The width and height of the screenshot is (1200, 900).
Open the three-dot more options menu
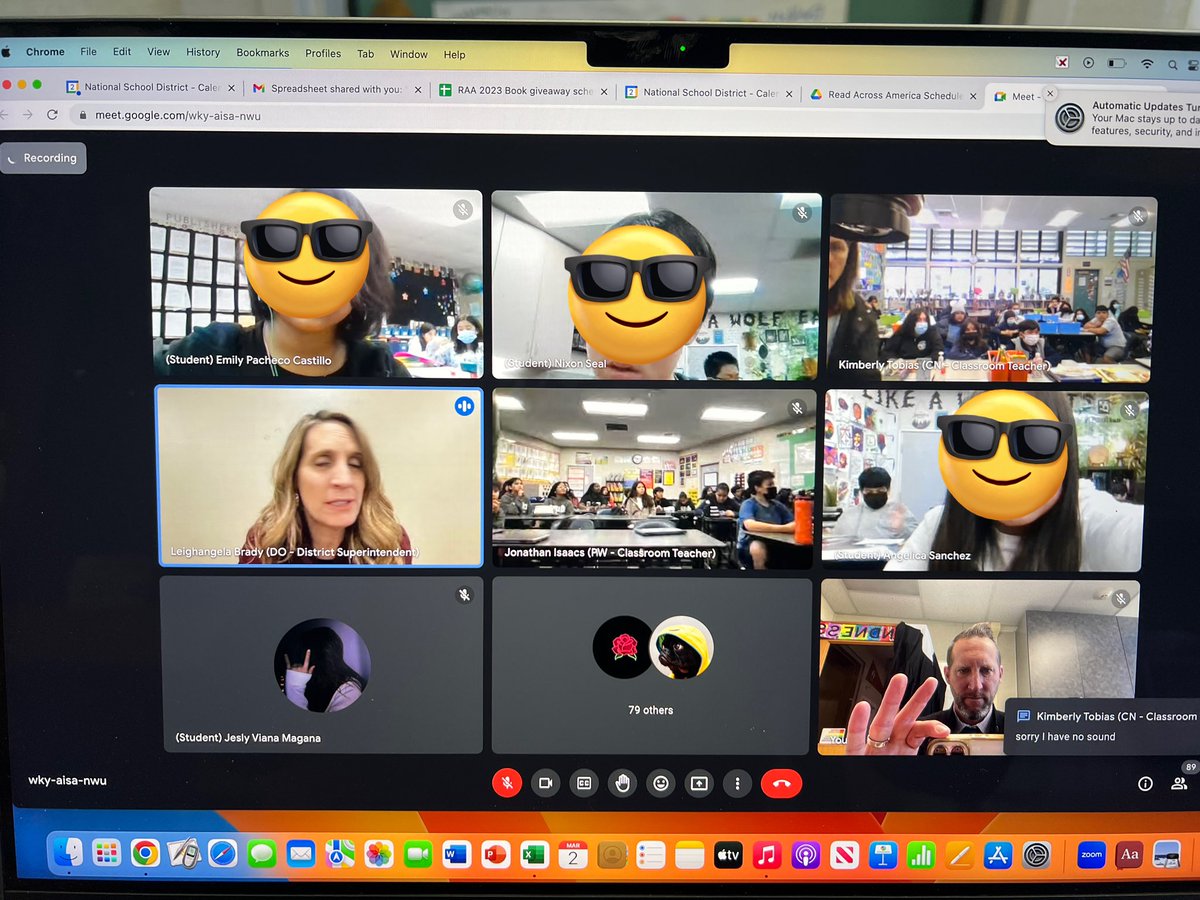737,783
